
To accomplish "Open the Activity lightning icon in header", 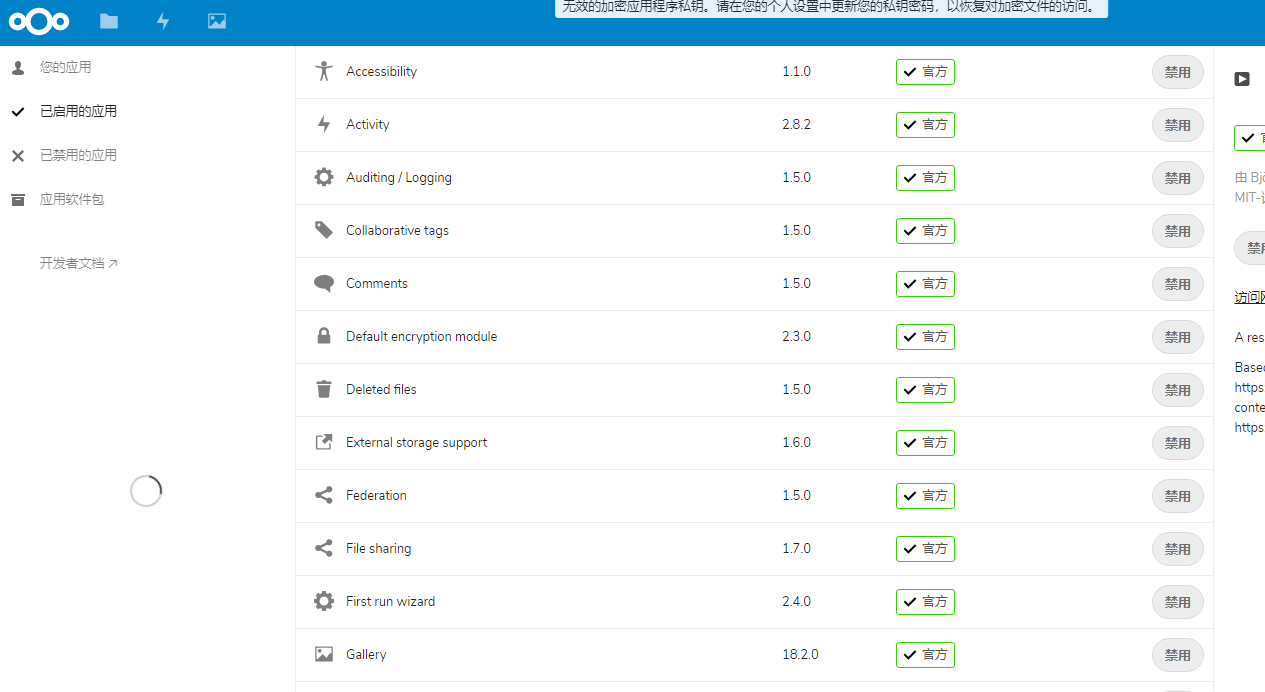I will (x=163, y=21).
